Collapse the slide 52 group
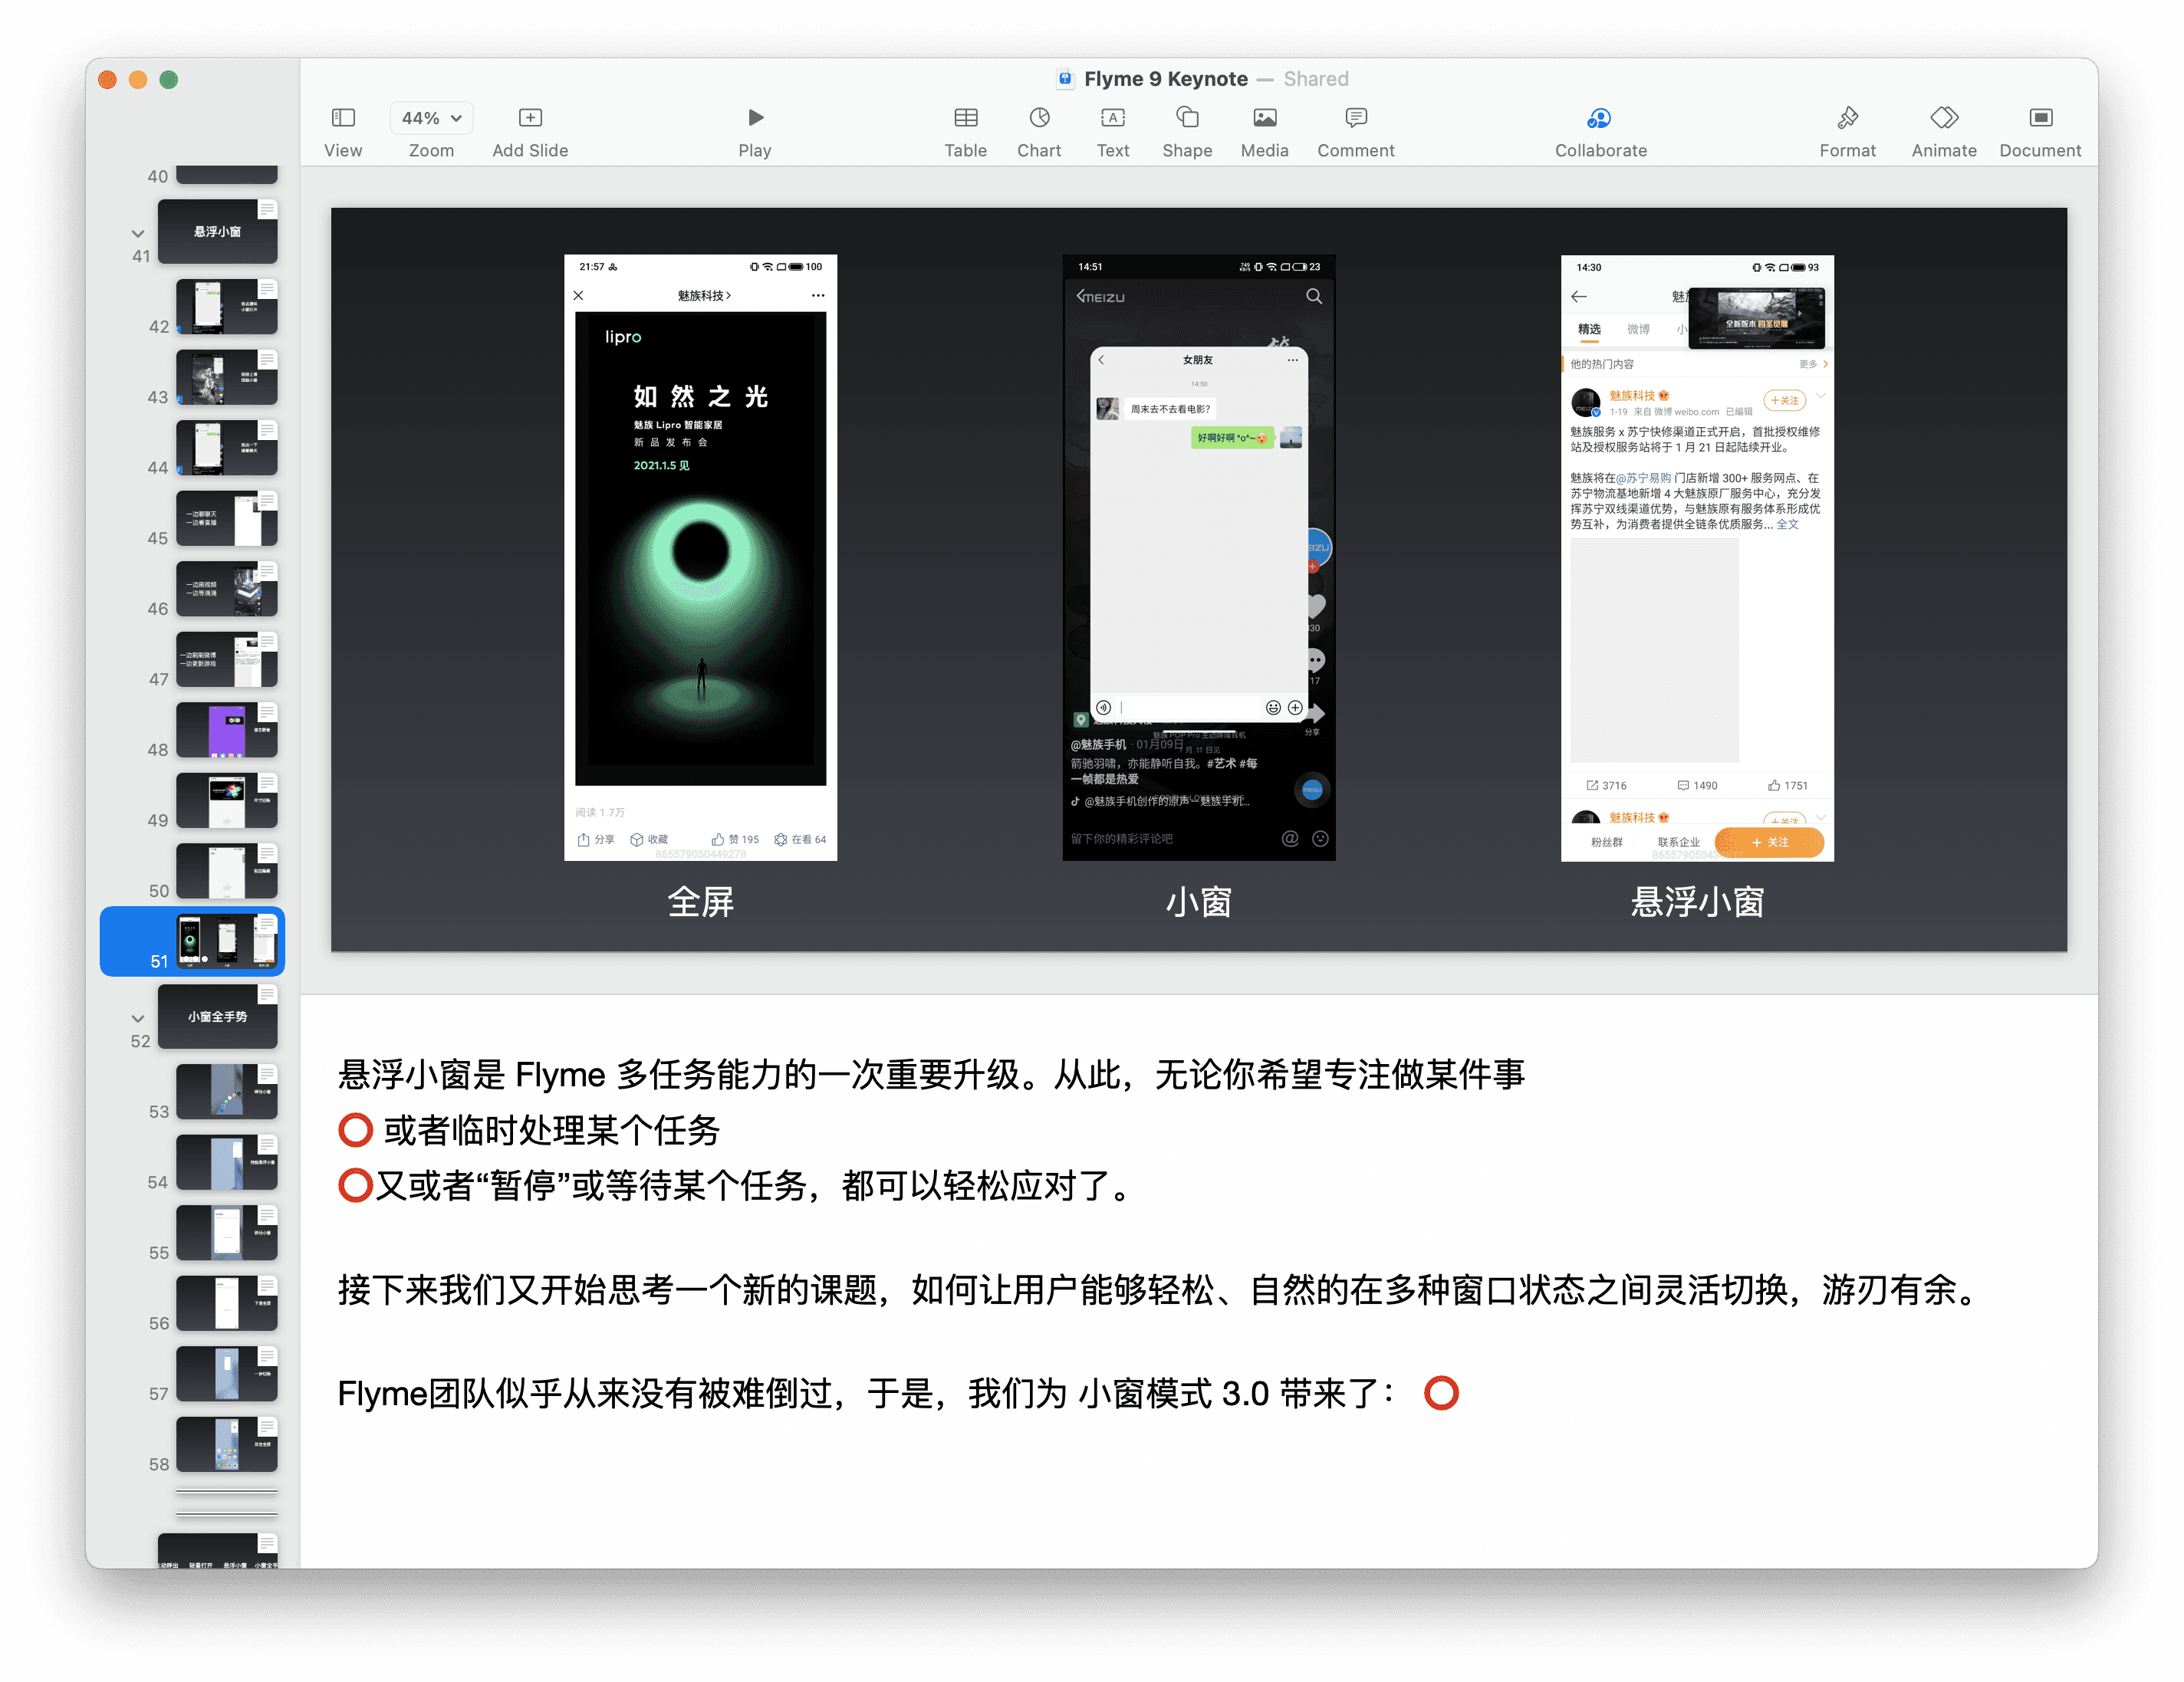The width and height of the screenshot is (2184, 1682). 138,1018
